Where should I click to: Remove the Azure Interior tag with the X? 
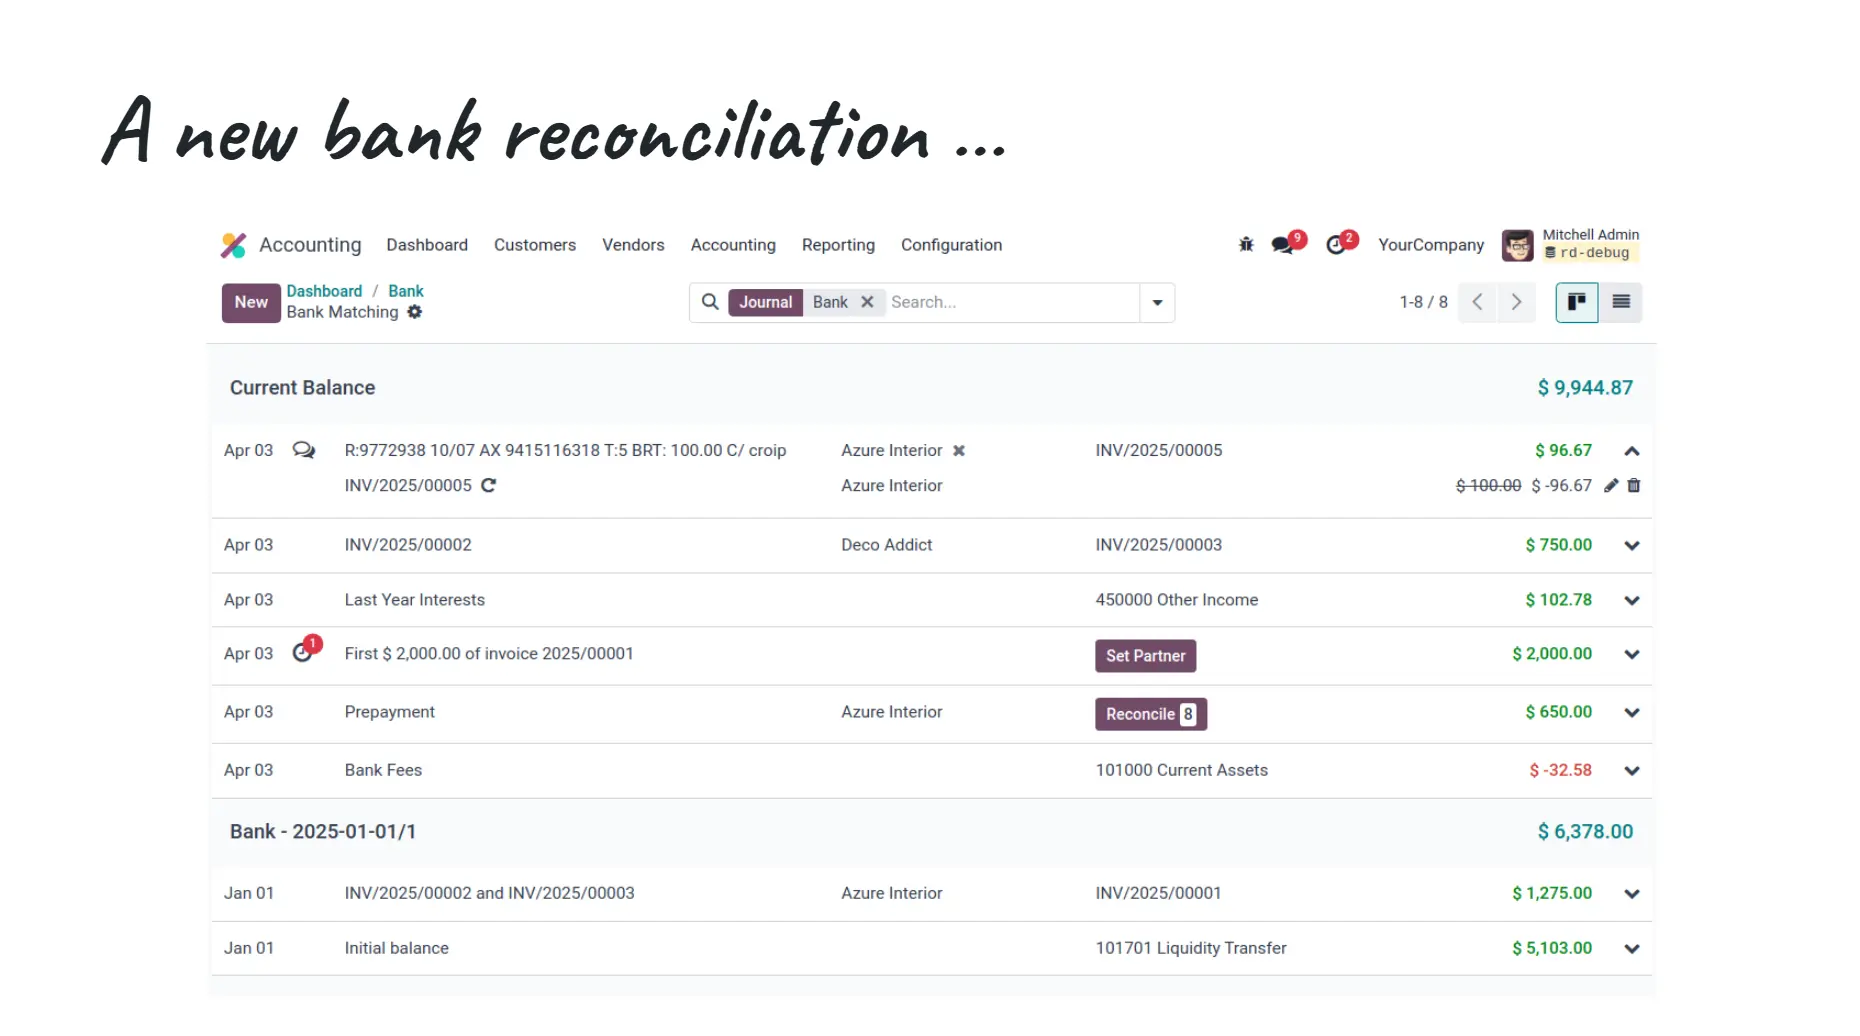[x=959, y=451]
